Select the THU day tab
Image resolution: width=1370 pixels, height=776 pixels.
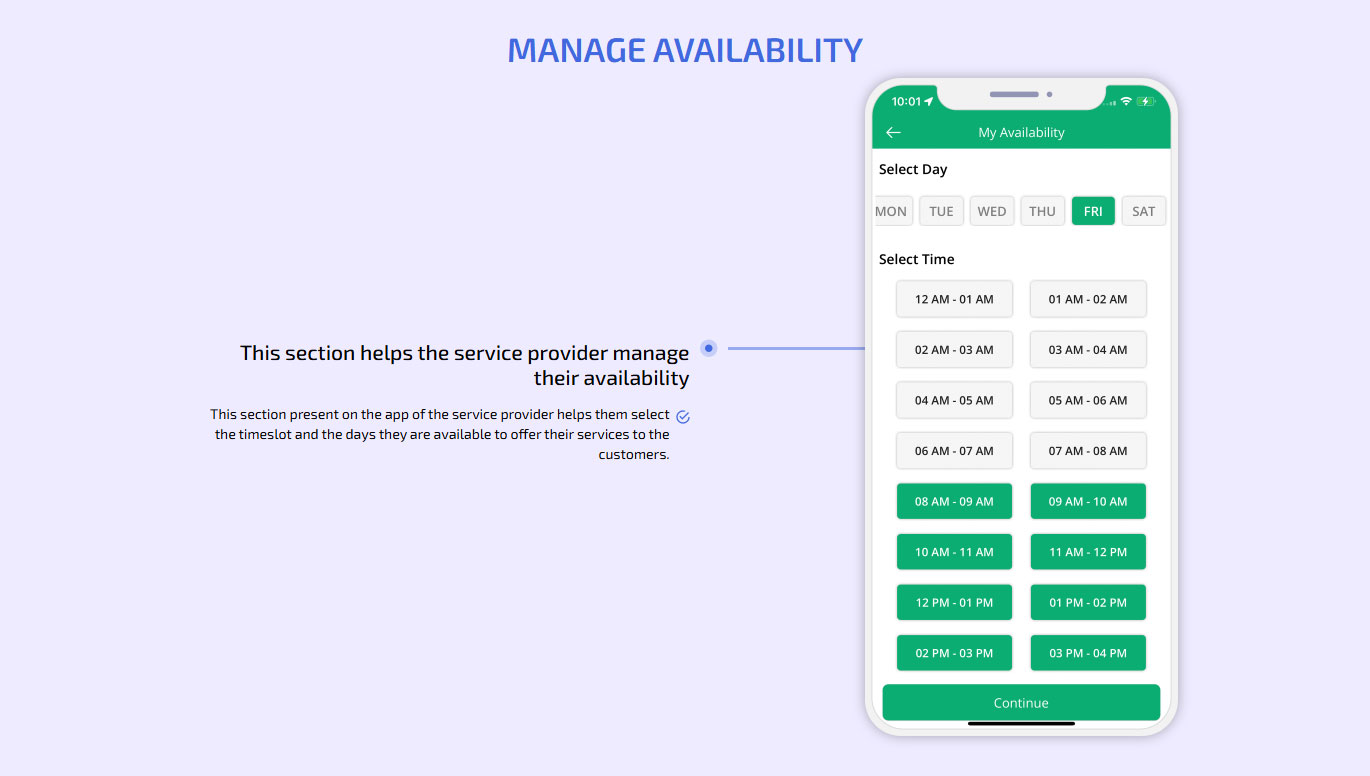pyautogui.click(x=1042, y=211)
